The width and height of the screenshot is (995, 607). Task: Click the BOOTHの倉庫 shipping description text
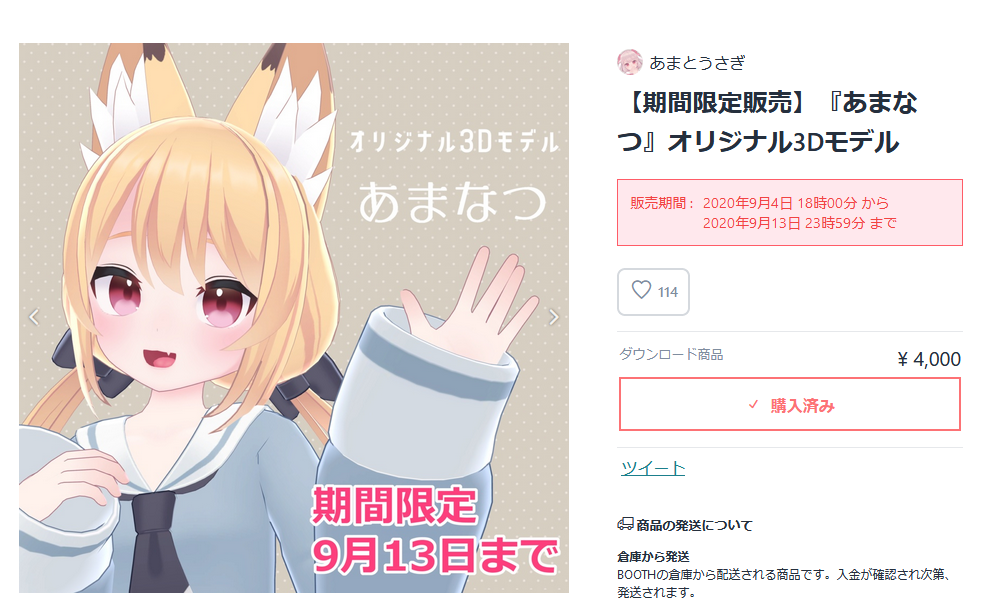tap(784, 584)
